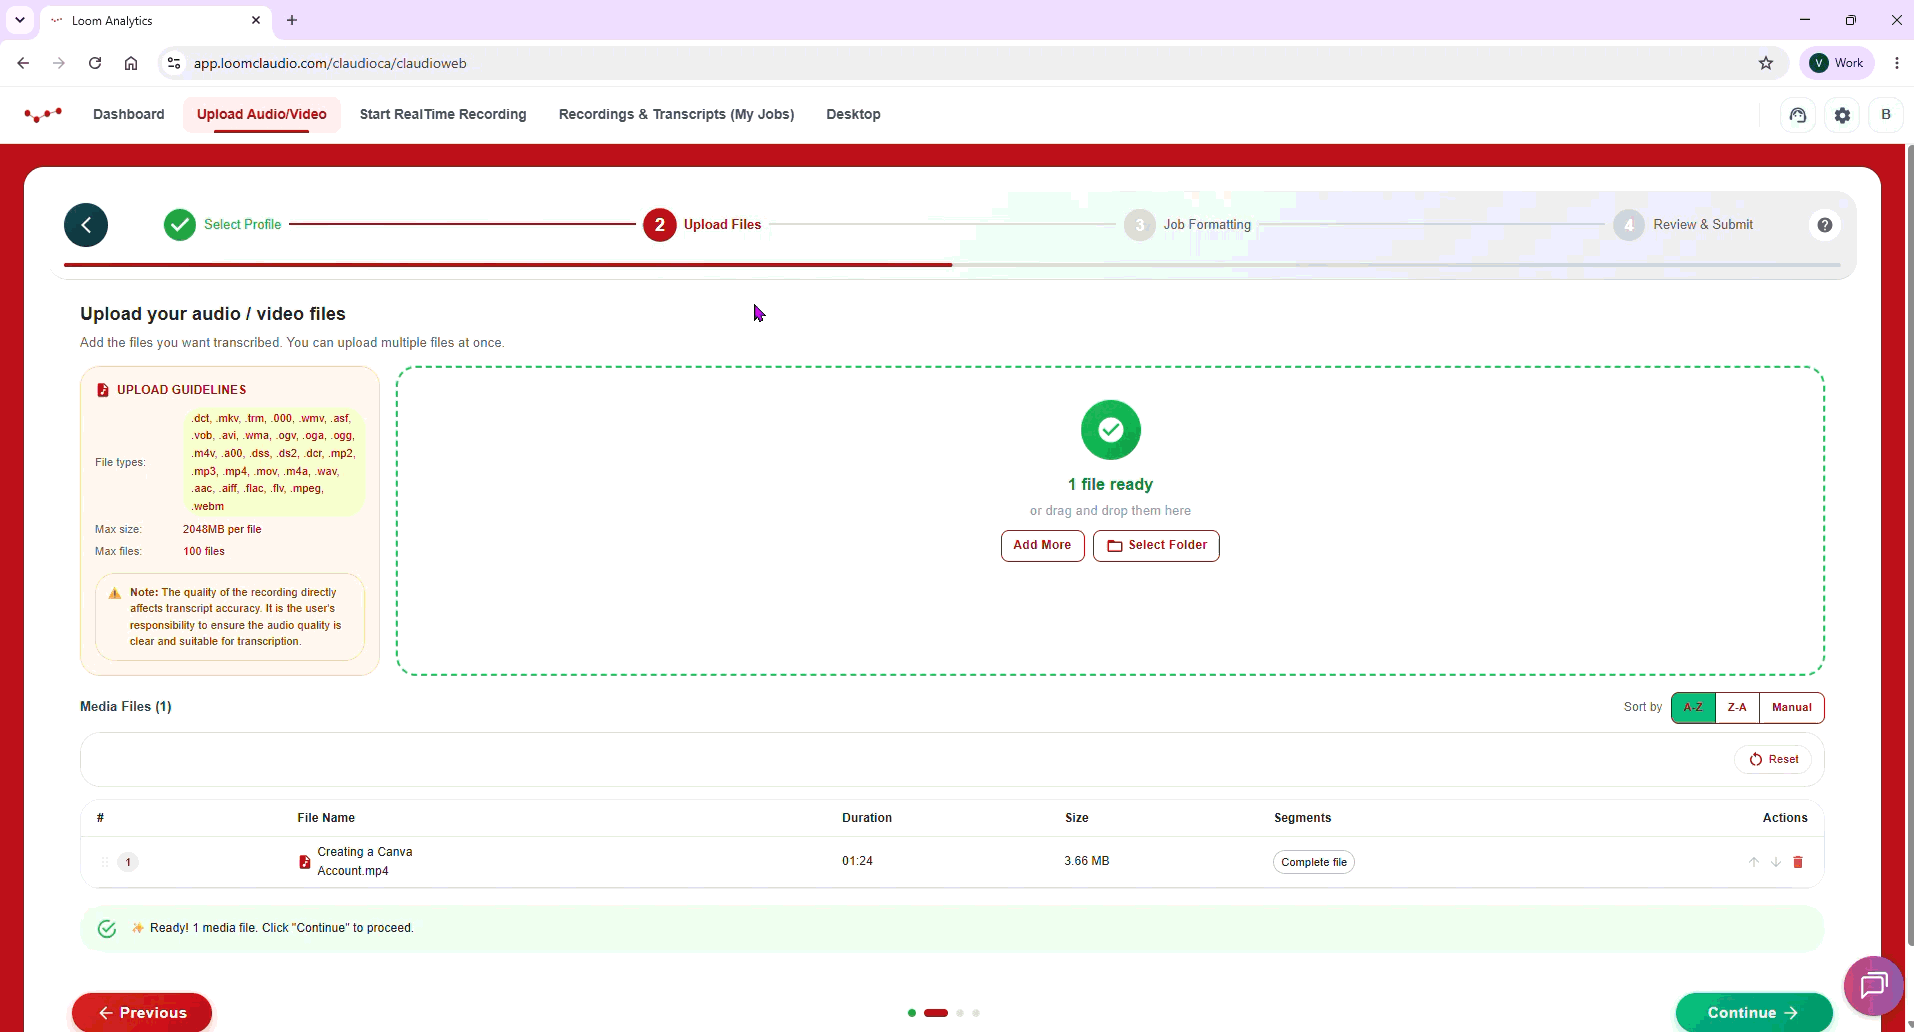Open the user avatar B menu
This screenshot has height=1032, width=1914.
coord(1886,115)
